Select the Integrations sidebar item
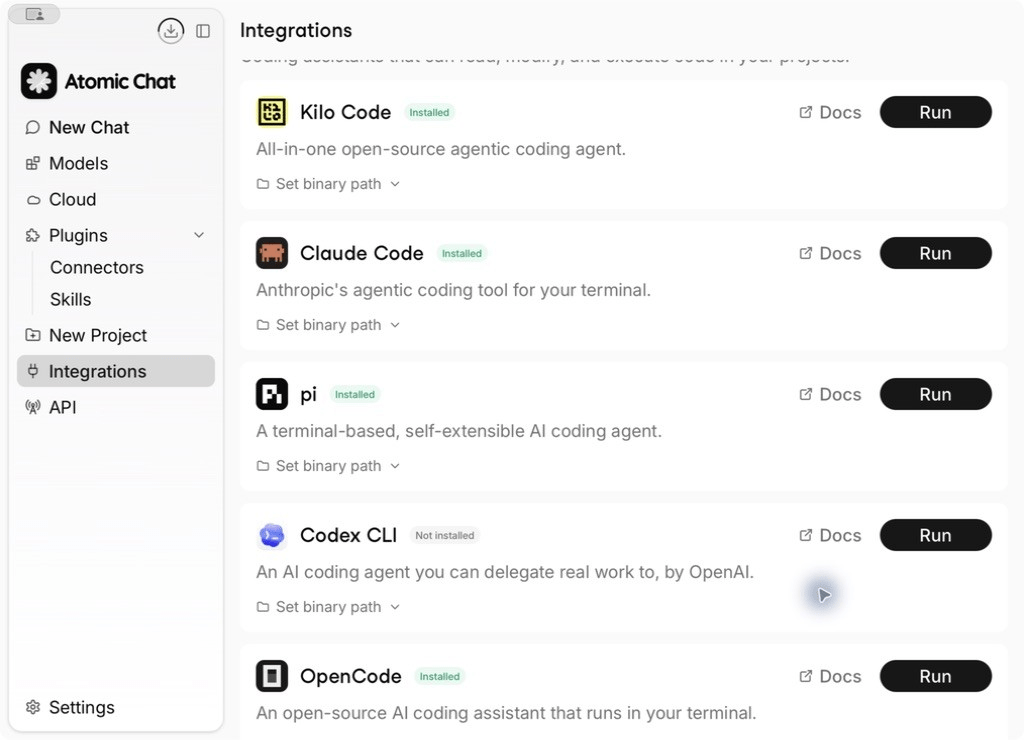Image resolution: width=1024 pixels, height=740 pixels. [116, 371]
